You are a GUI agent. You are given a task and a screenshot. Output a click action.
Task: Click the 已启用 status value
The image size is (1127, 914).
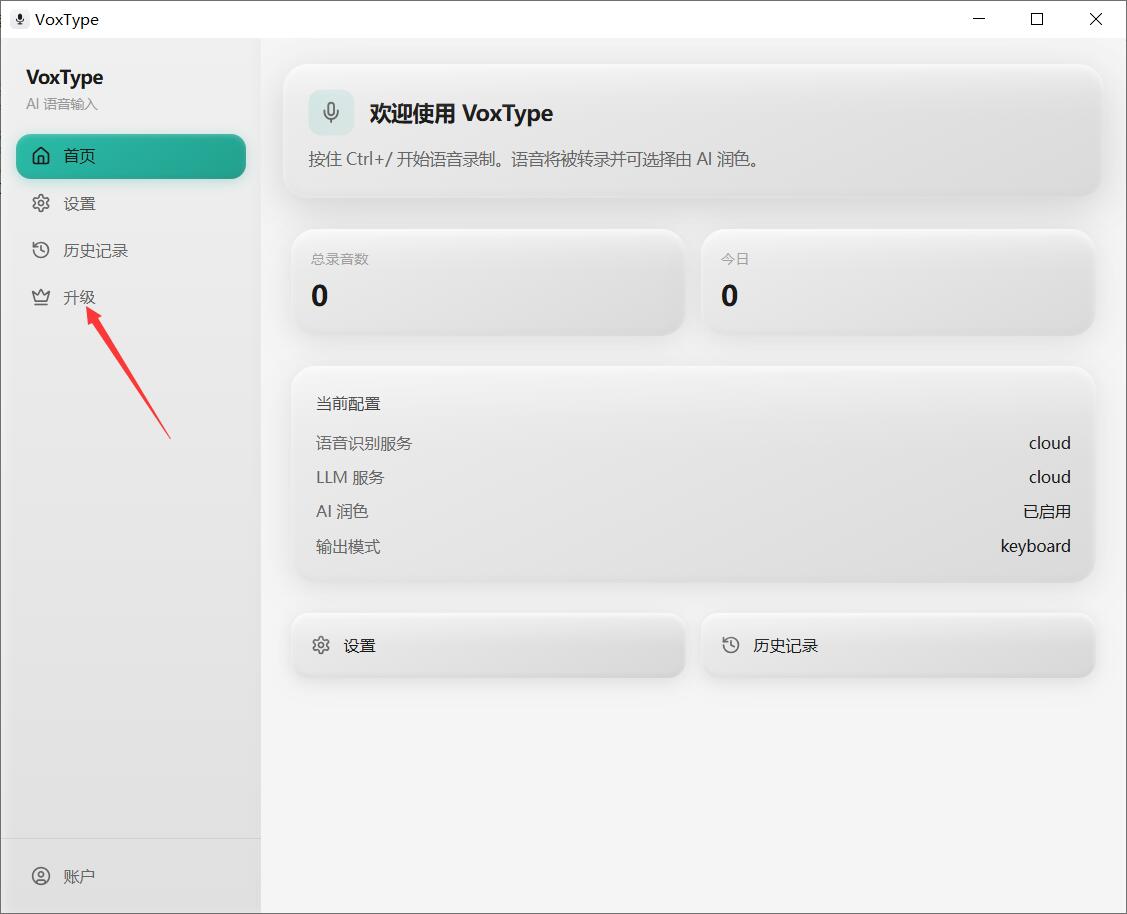1047,512
